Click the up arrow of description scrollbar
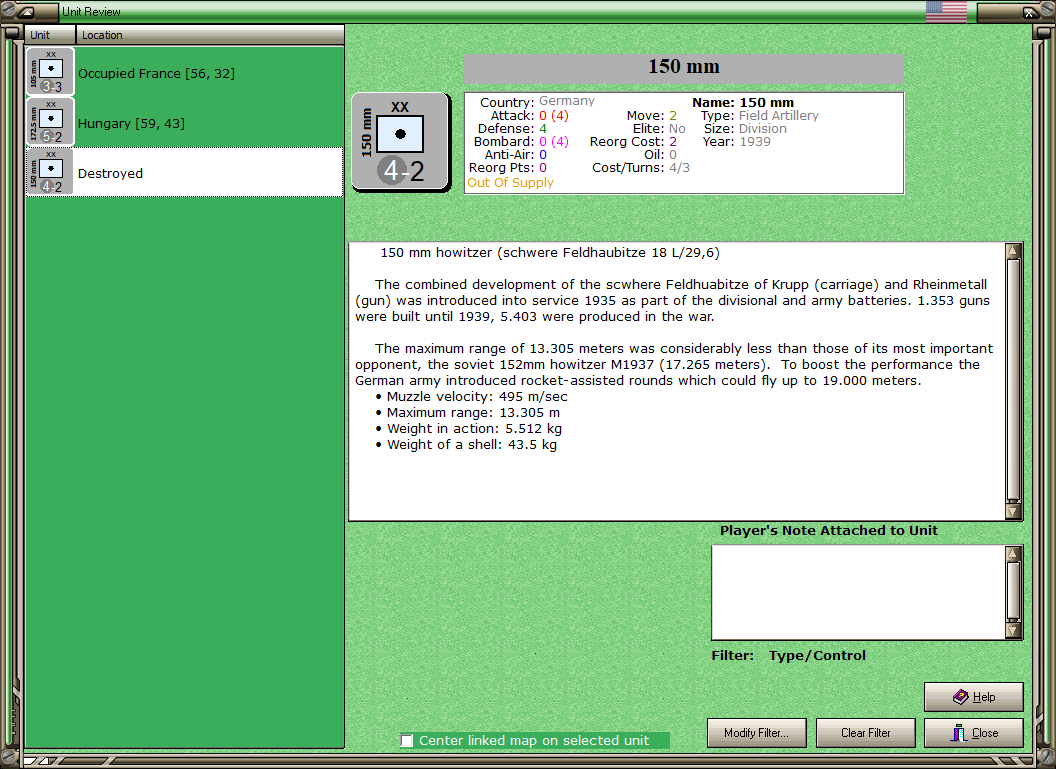This screenshot has height=769, width=1056. 1013,251
